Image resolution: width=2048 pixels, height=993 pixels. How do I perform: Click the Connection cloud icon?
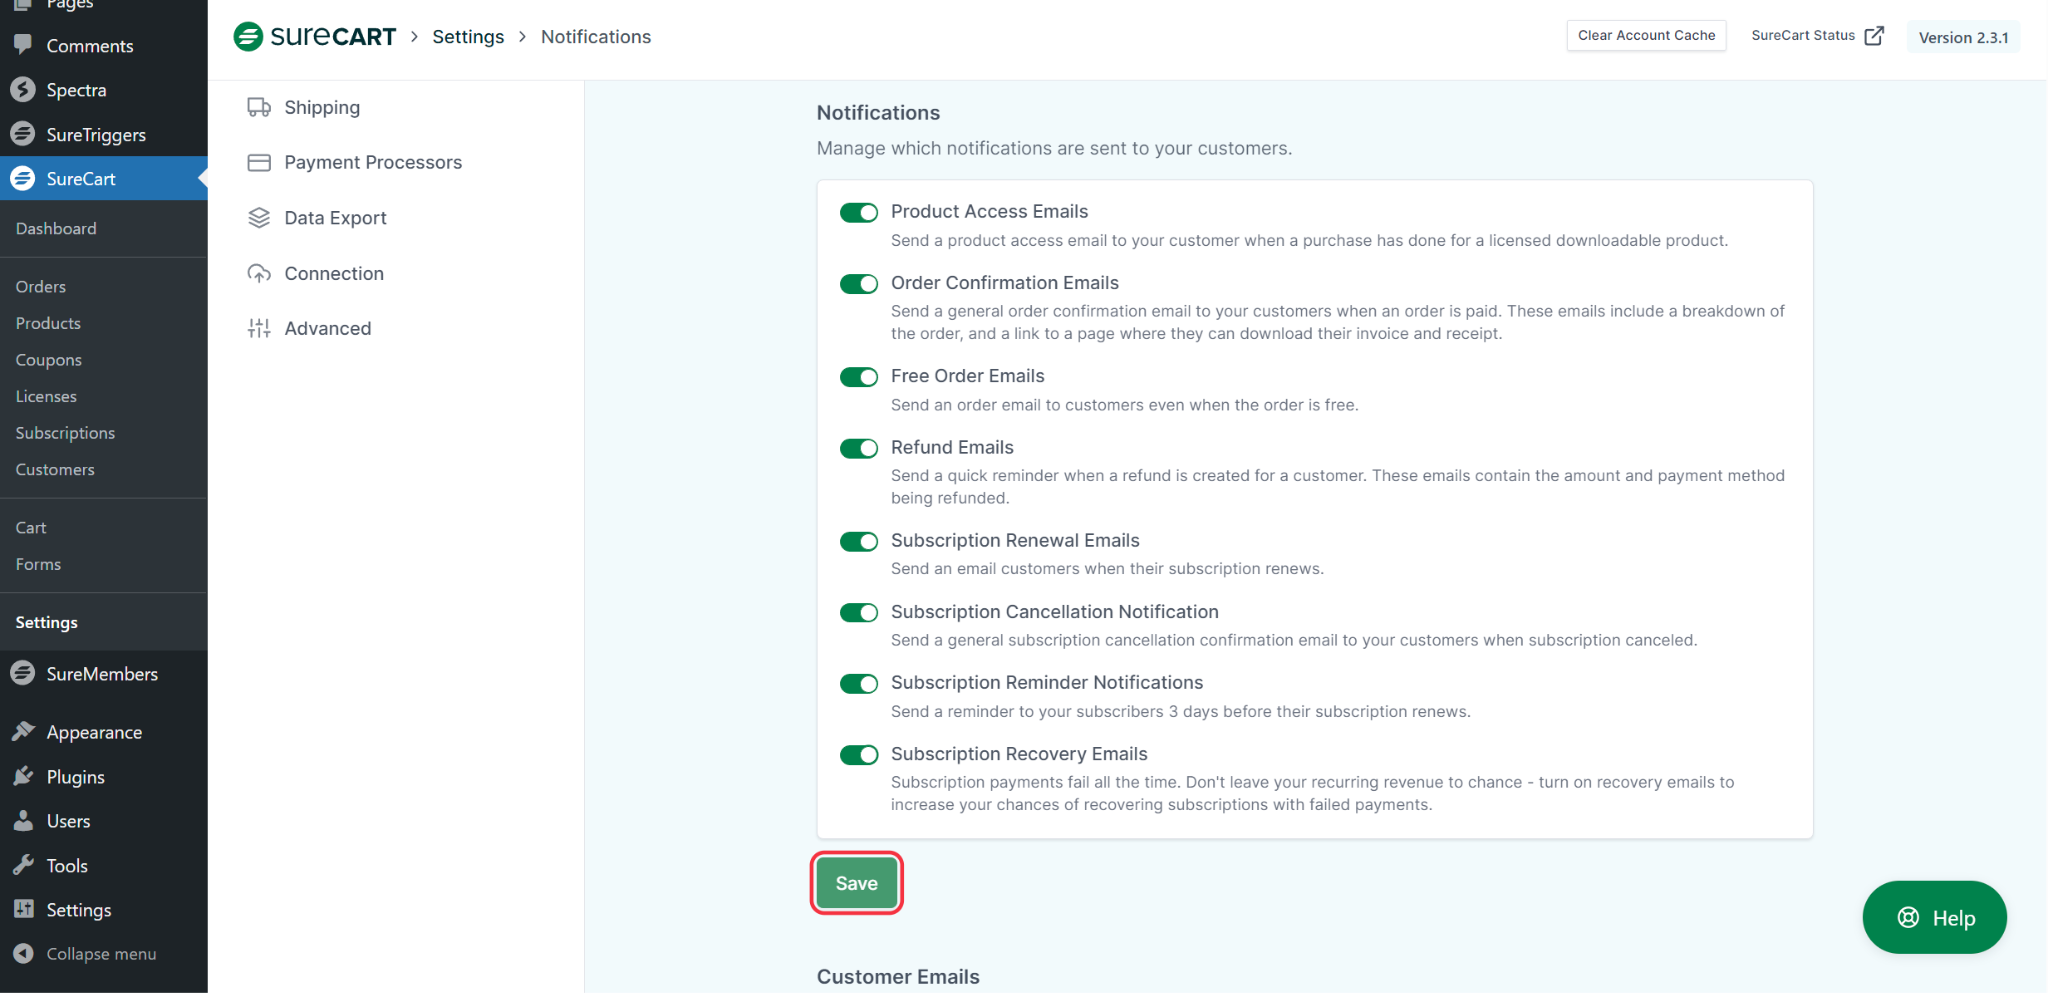[260, 272]
